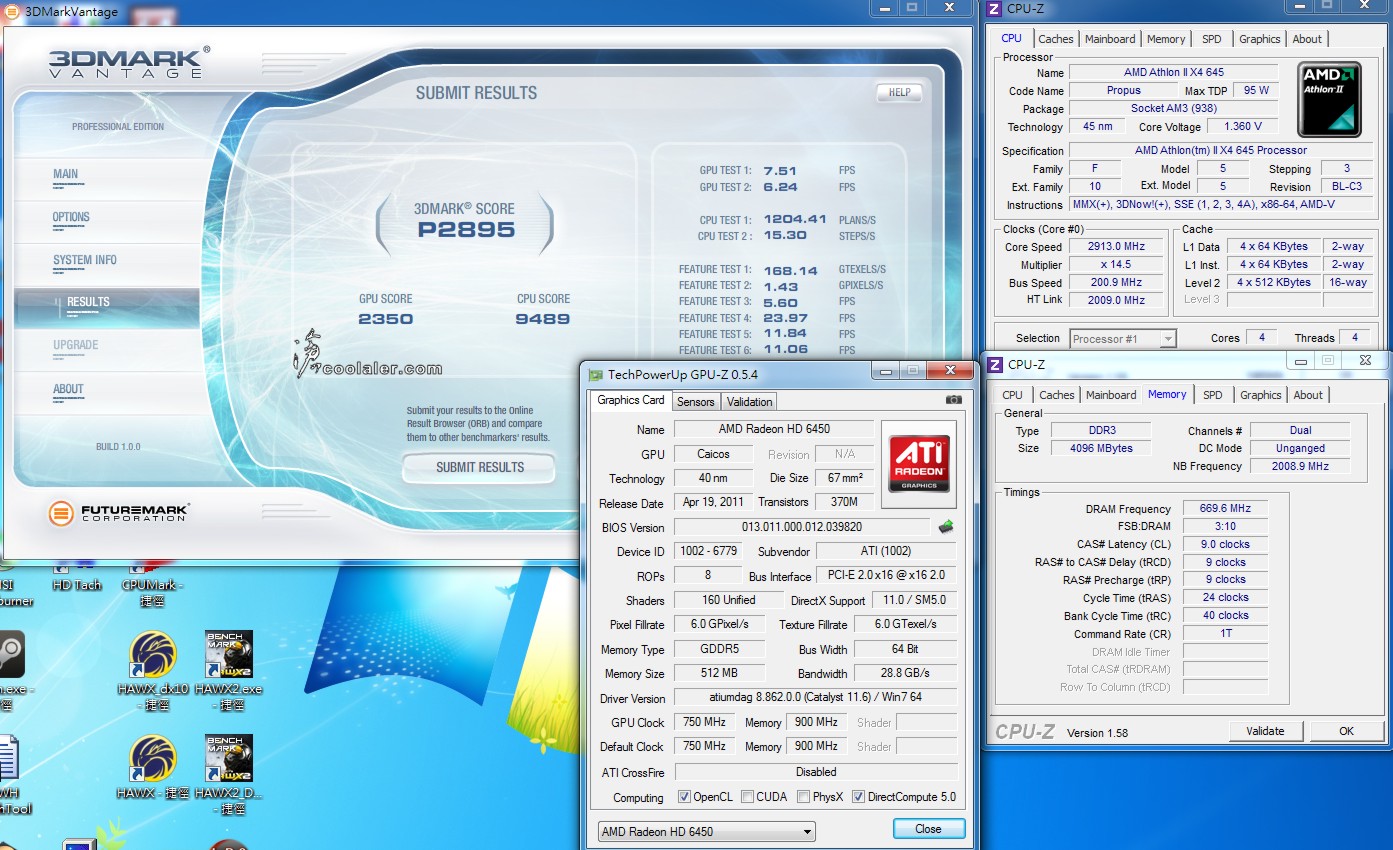The height and width of the screenshot is (850, 1393).
Task: Click the NB Frequency 2008.9 MHz value
Action: click(1300, 467)
